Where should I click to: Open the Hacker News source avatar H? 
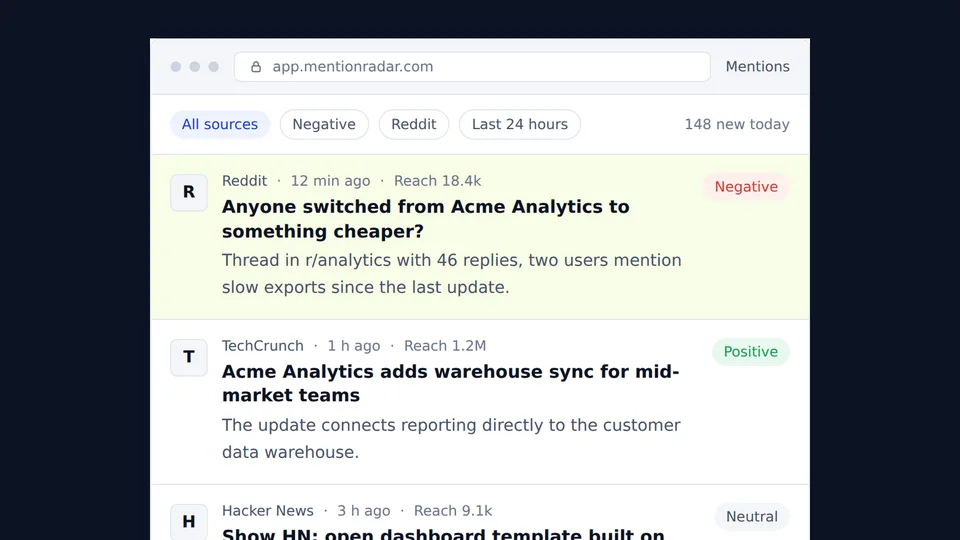189,522
